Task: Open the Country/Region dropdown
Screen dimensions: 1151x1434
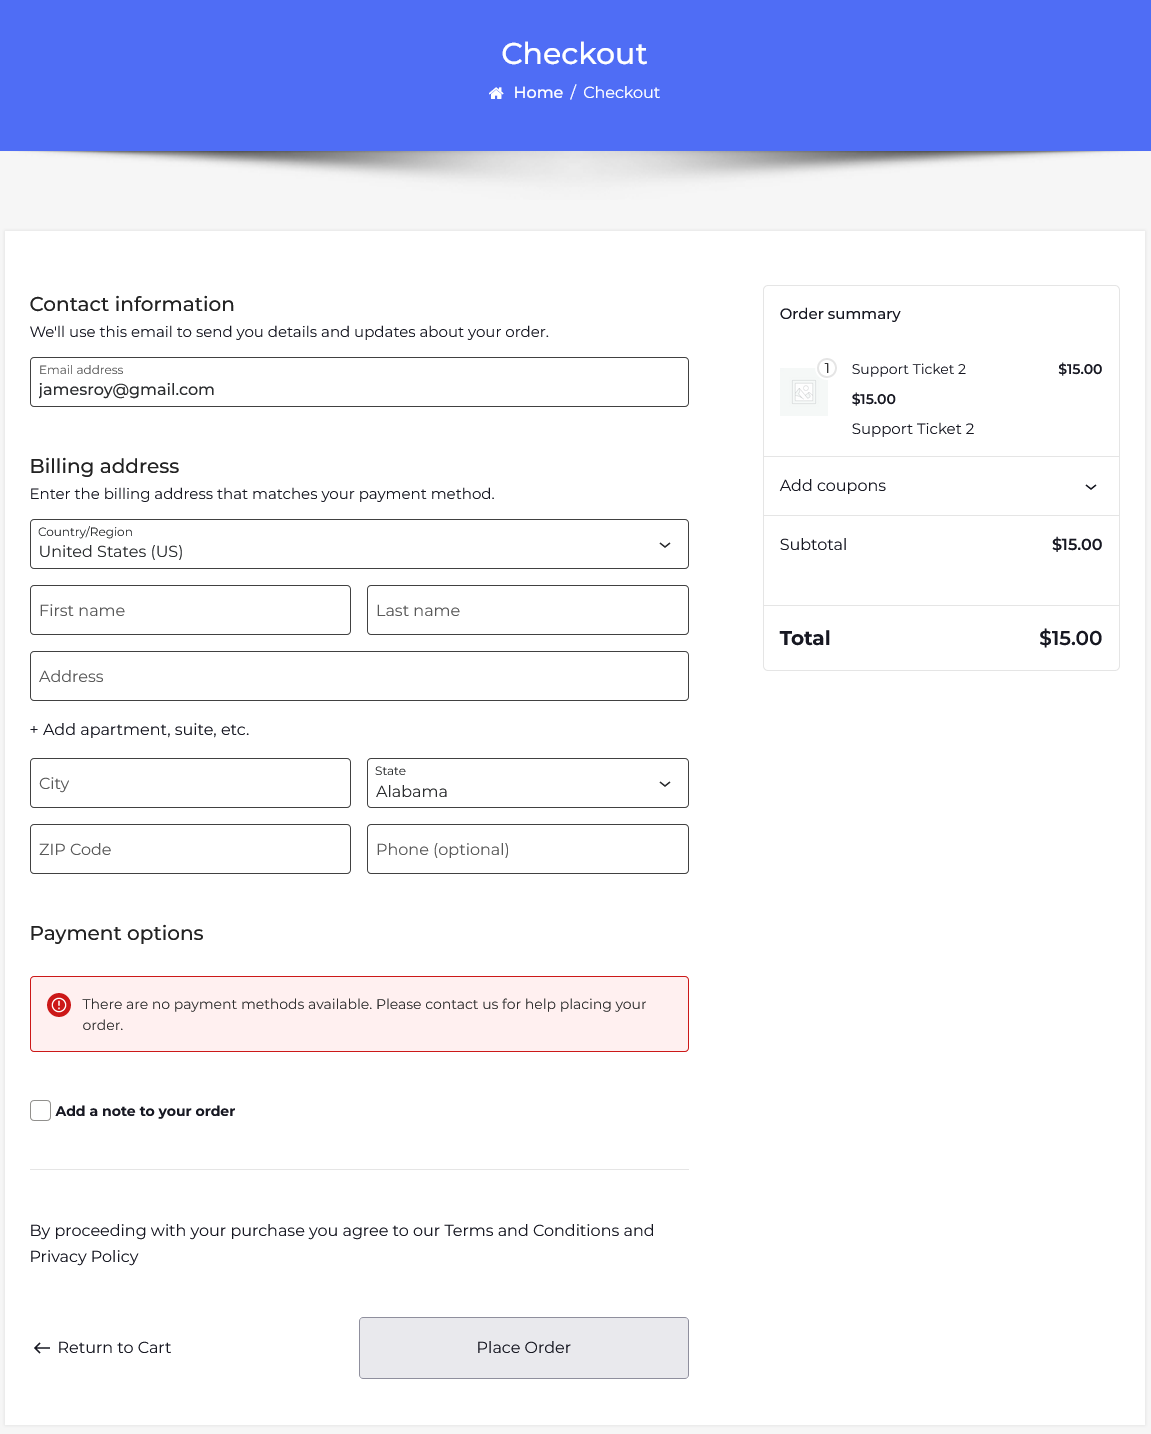Action: click(359, 545)
